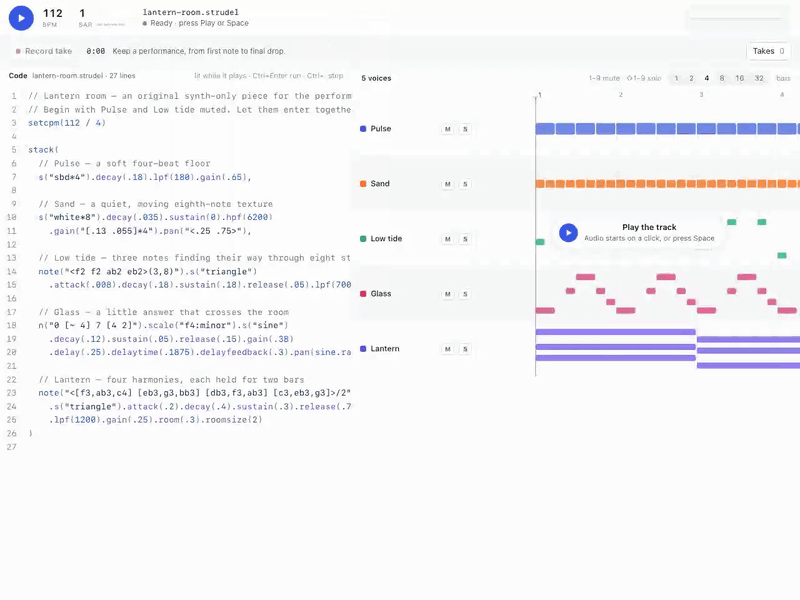Click the sbd*4 Pulse code line

tap(145, 177)
